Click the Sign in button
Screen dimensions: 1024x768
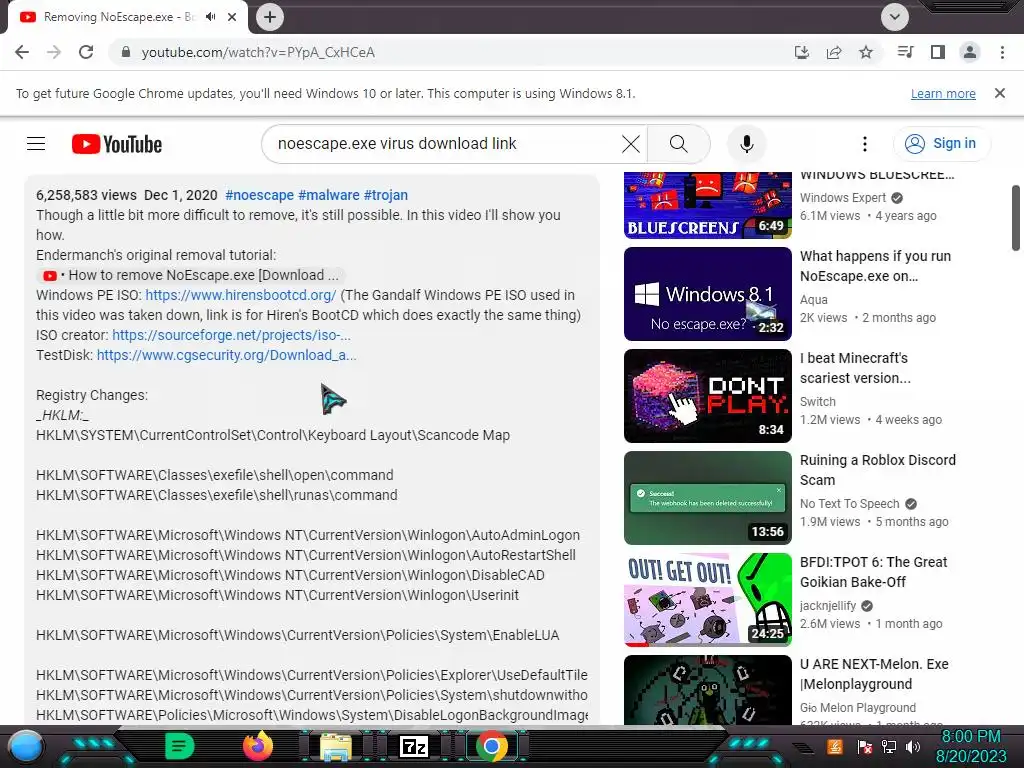click(941, 144)
